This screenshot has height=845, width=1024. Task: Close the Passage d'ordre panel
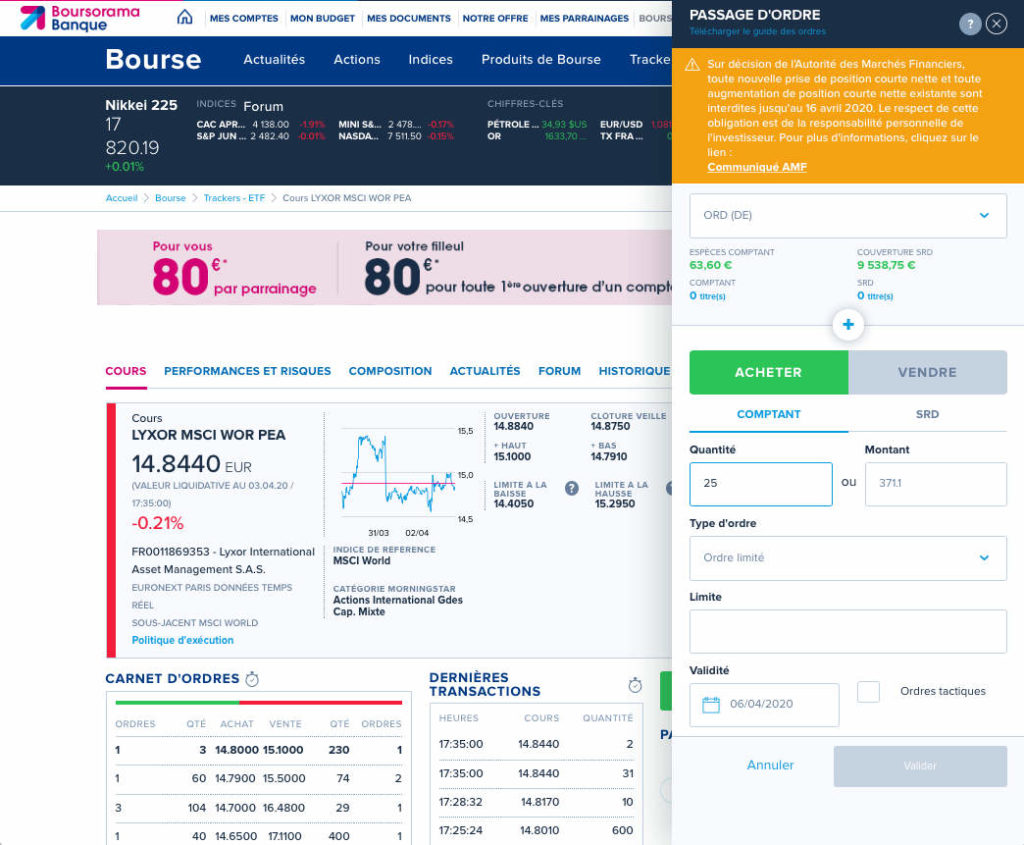[996, 24]
